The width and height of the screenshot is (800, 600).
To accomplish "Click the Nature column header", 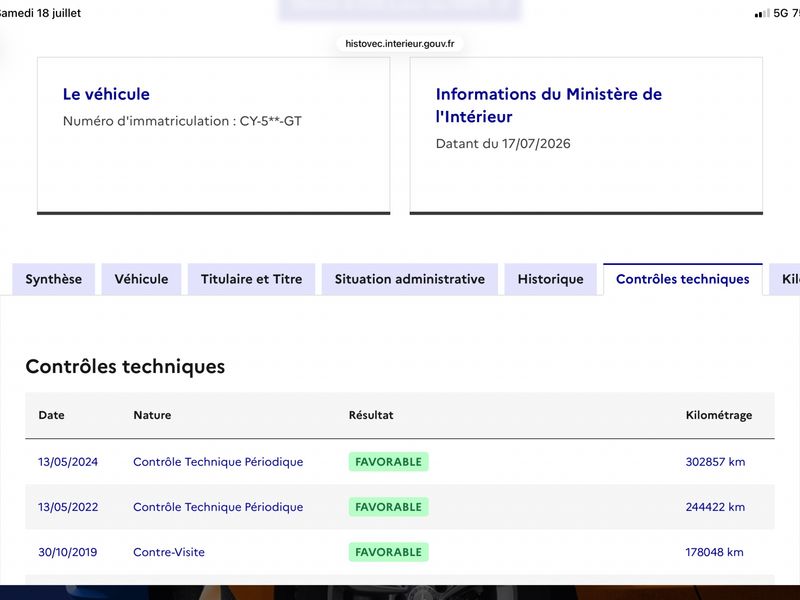I will pyautogui.click(x=152, y=415).
